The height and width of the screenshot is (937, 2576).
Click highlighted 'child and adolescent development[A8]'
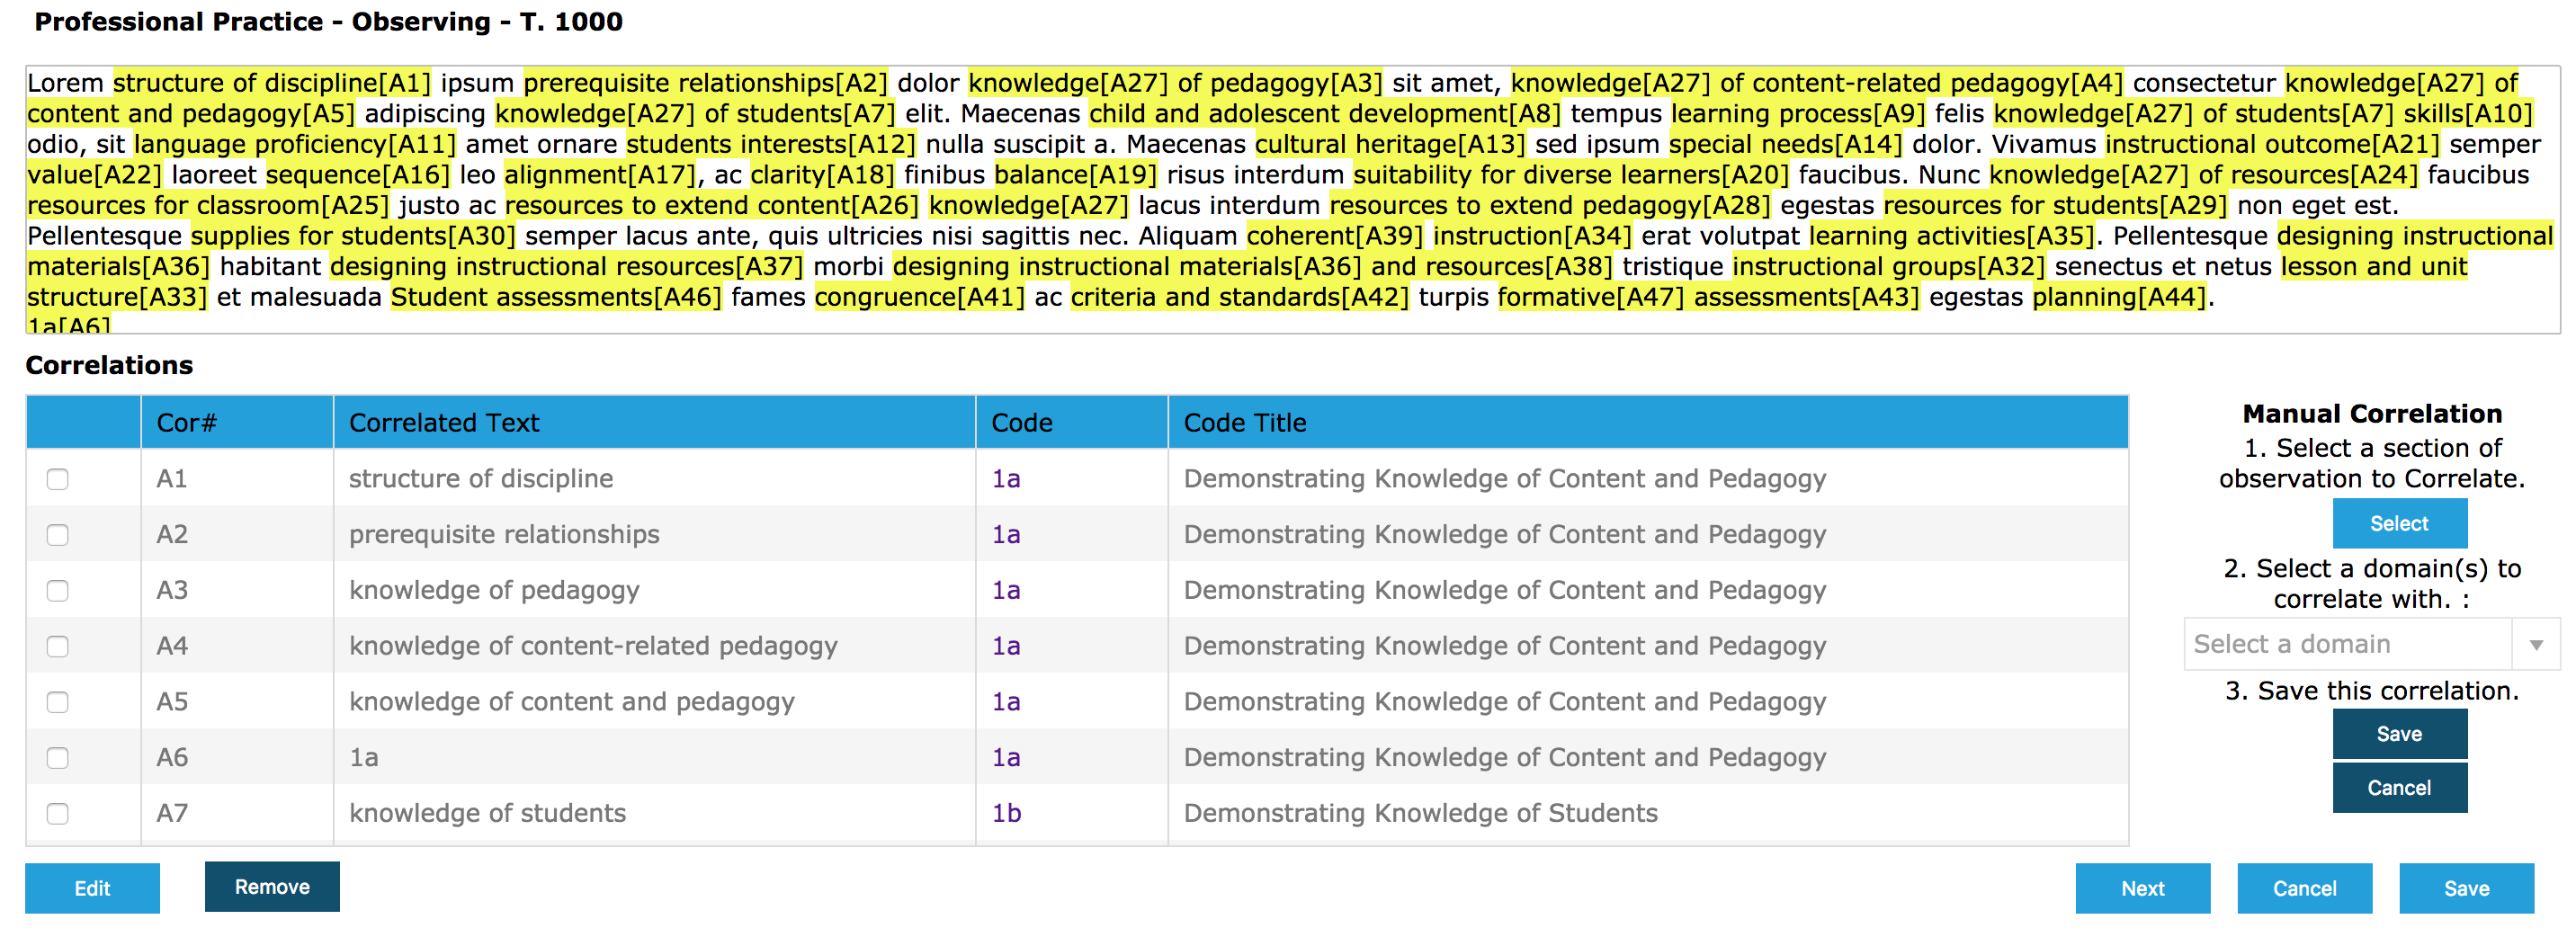coord(1325,114)
